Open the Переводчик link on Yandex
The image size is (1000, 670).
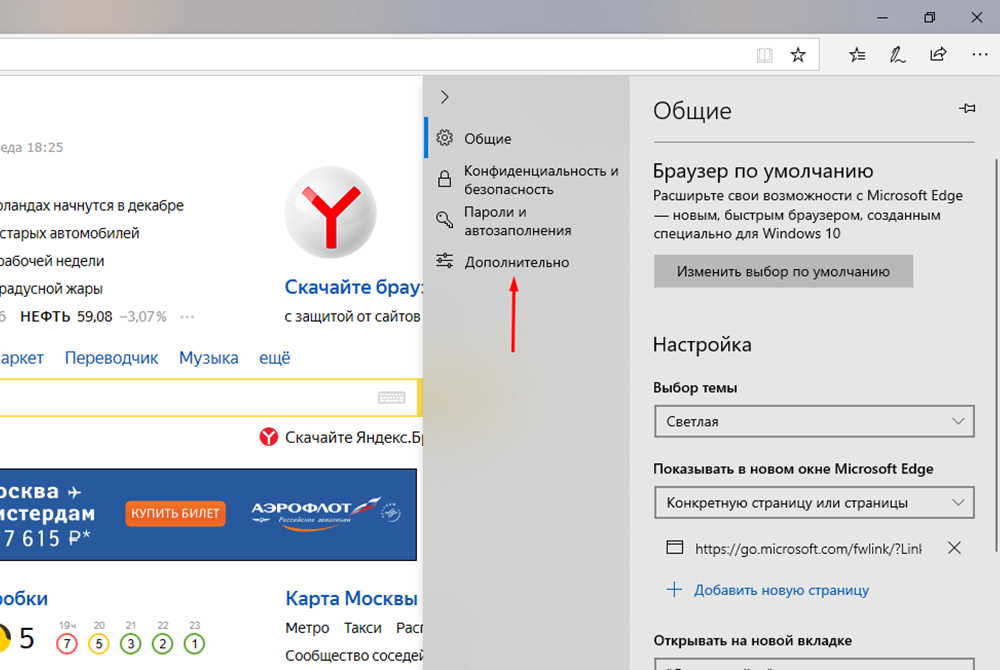tap(111, 358)
